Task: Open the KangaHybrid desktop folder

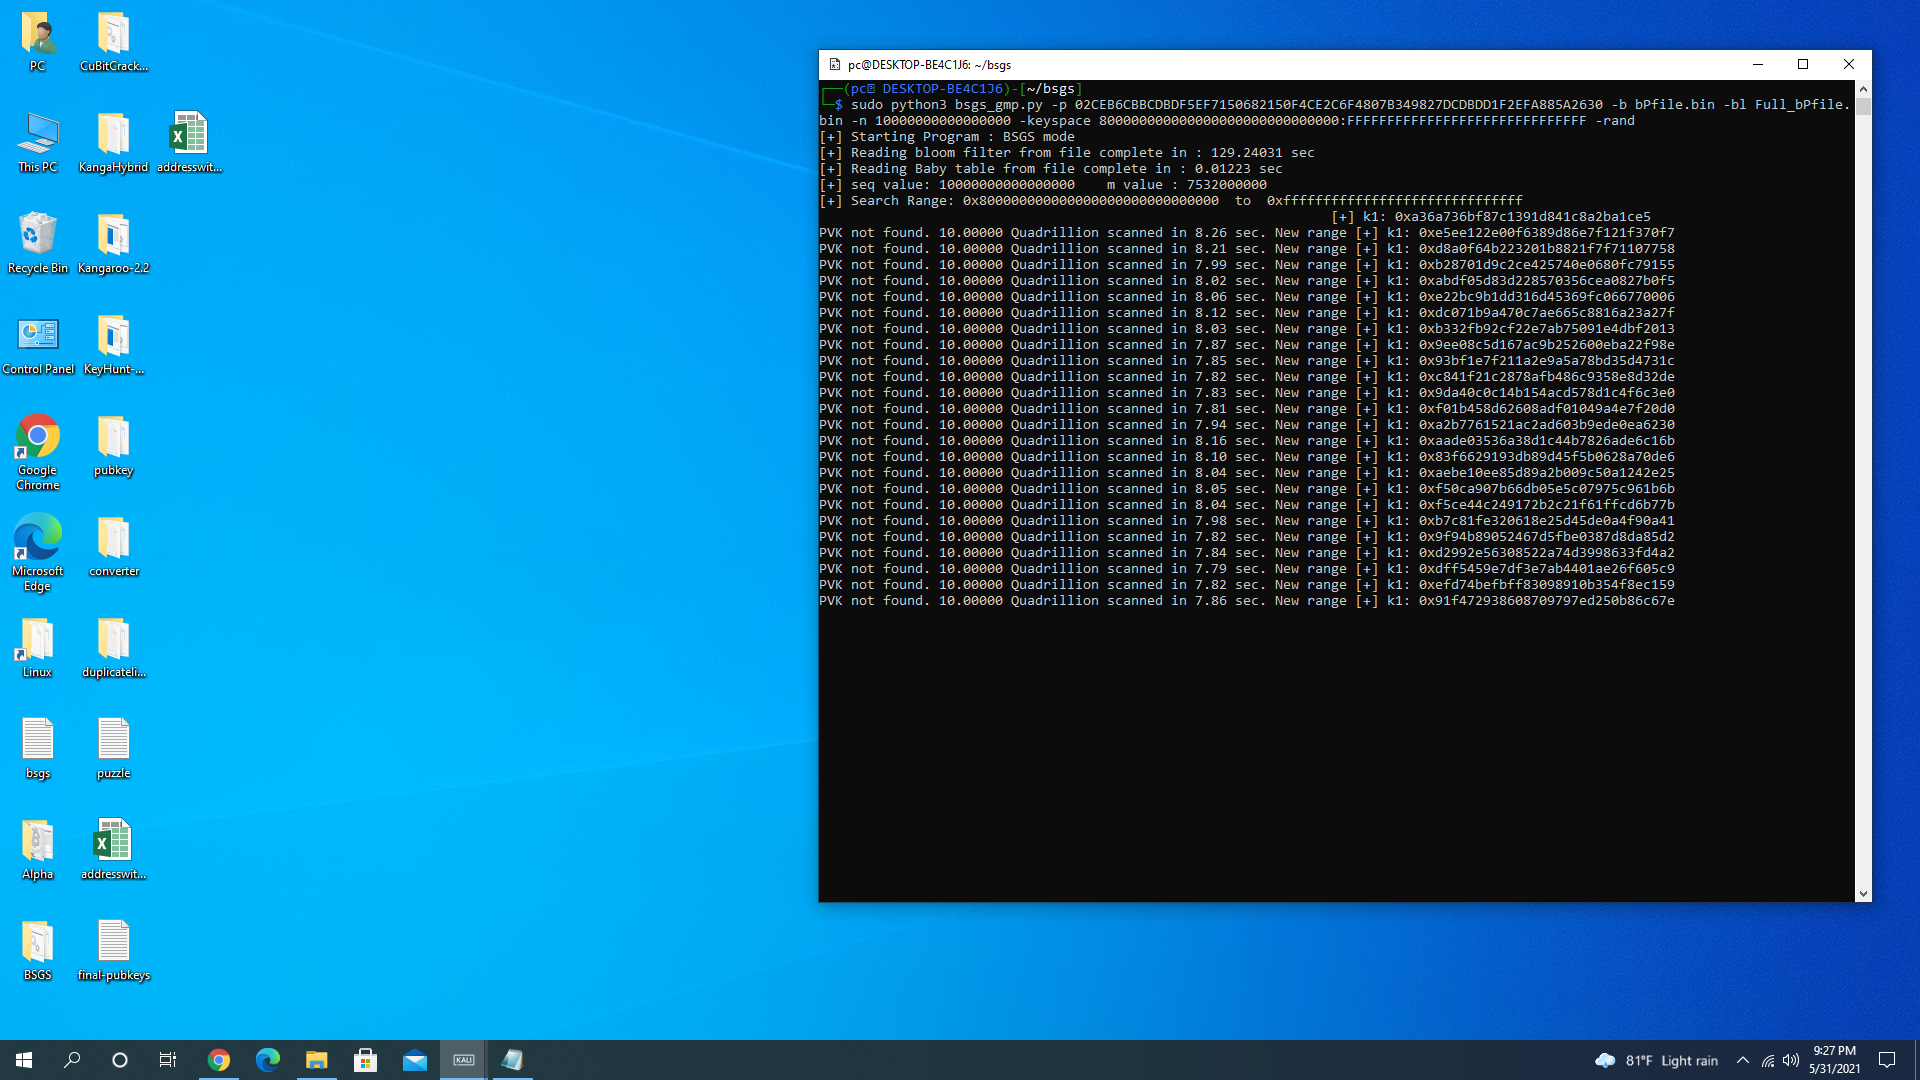Action: [x=113, y=135]
